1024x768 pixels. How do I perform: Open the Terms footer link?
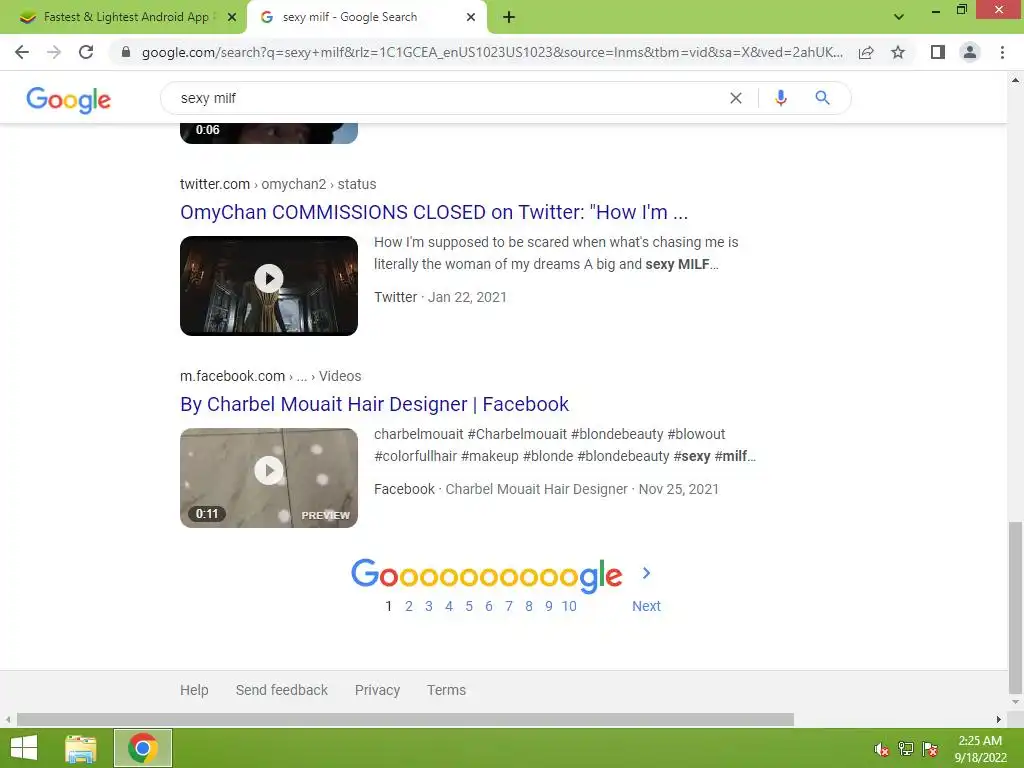pos(446,690)
